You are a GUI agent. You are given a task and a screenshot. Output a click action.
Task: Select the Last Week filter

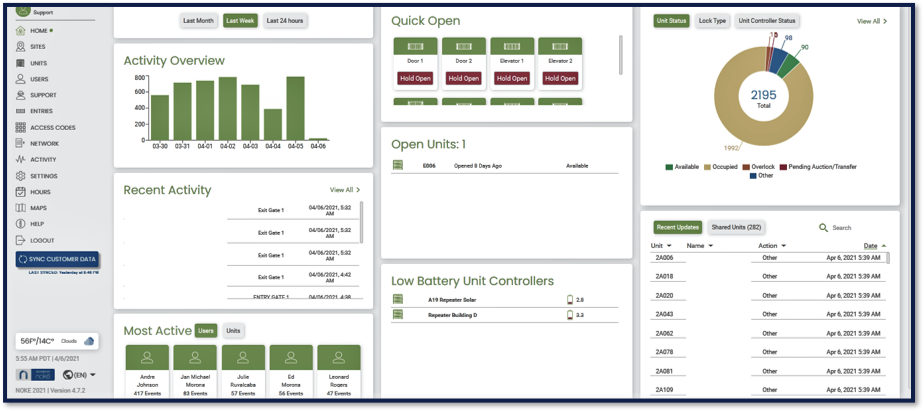[x=240, y=21]
